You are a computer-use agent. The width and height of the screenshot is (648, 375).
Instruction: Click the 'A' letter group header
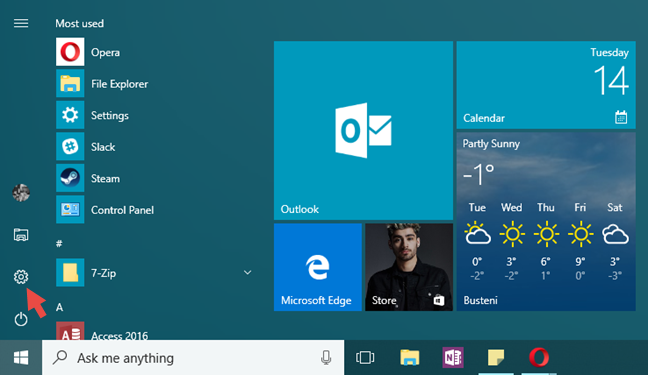click(x=60, y=307)
